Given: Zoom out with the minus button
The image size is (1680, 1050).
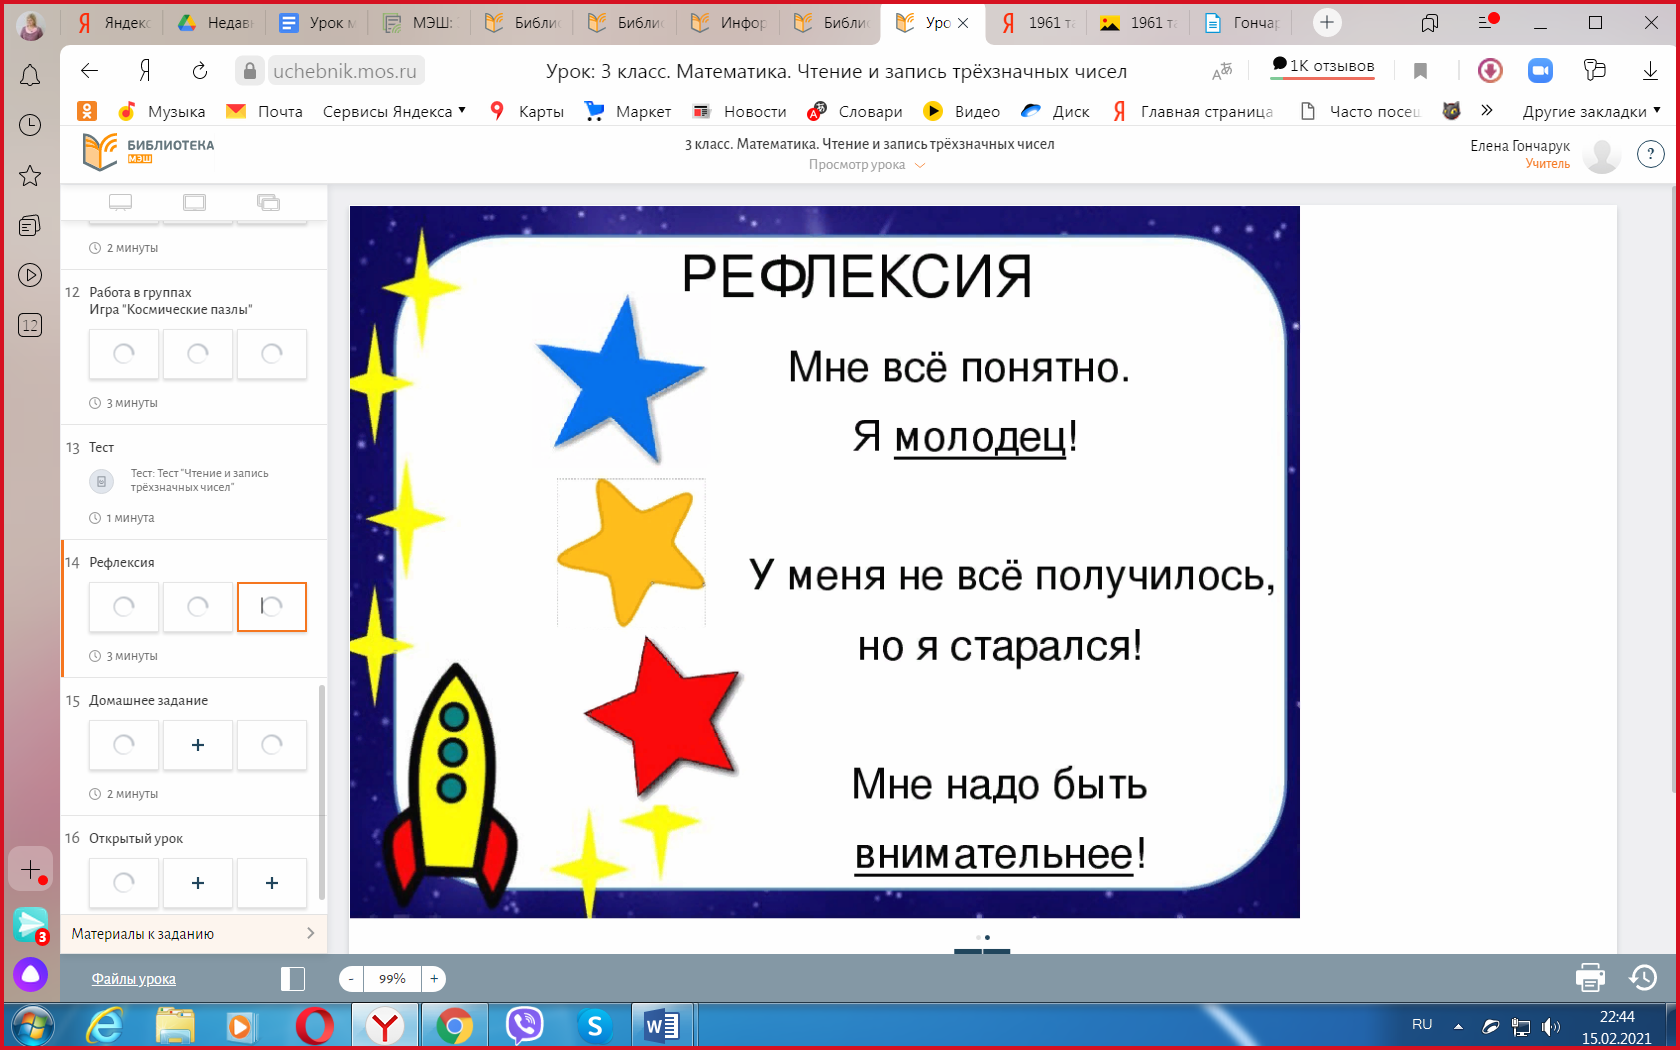Looking at the screenshot, I should tap(351, 979).
